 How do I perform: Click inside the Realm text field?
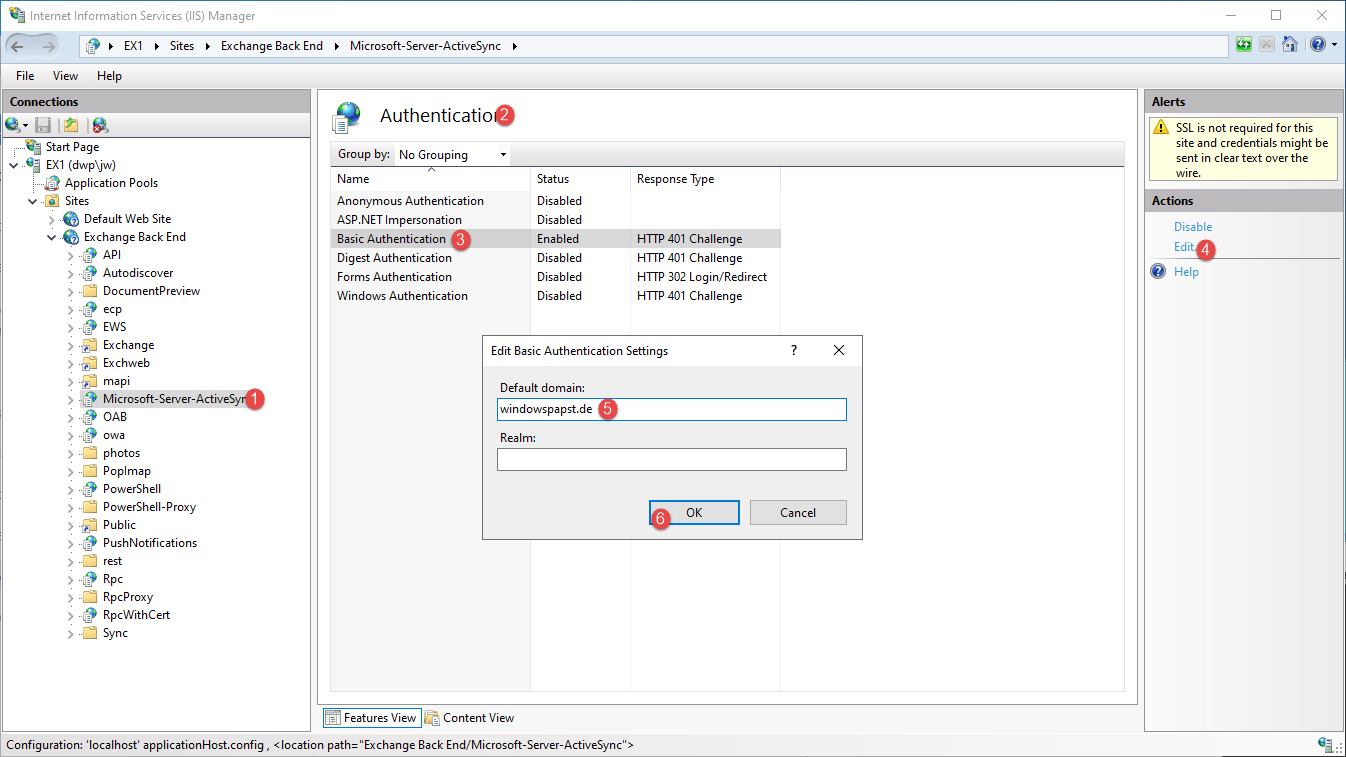tap(671, 459)
